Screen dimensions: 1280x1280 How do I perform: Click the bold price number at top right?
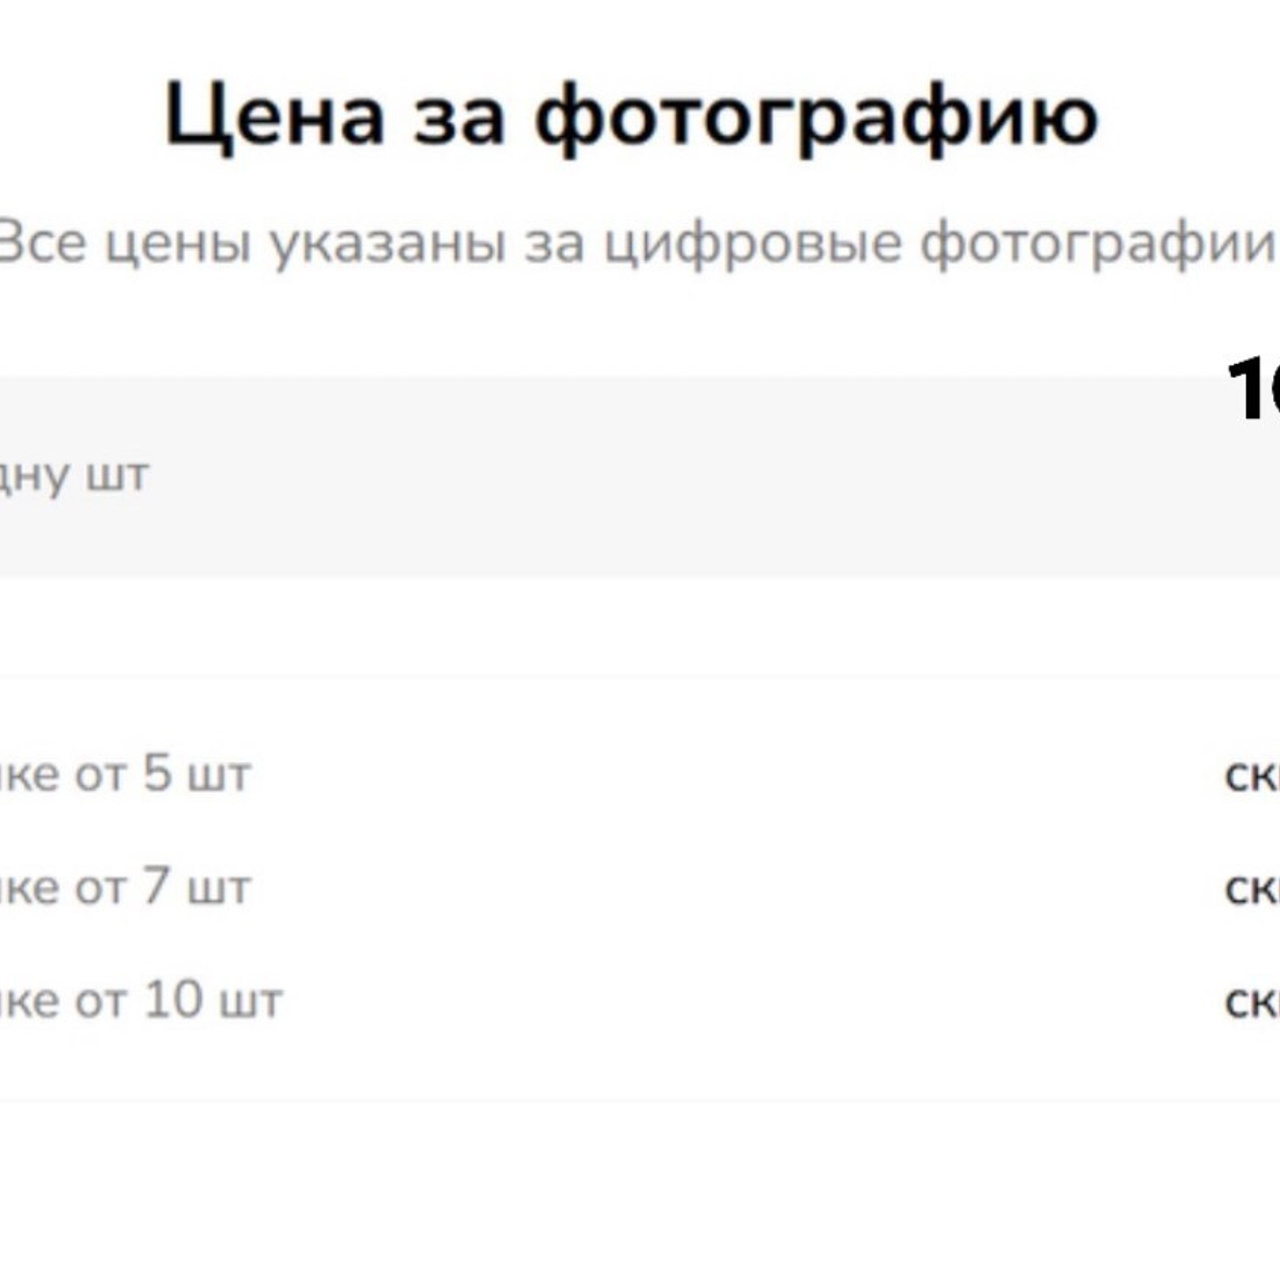tap(1253, 388)
